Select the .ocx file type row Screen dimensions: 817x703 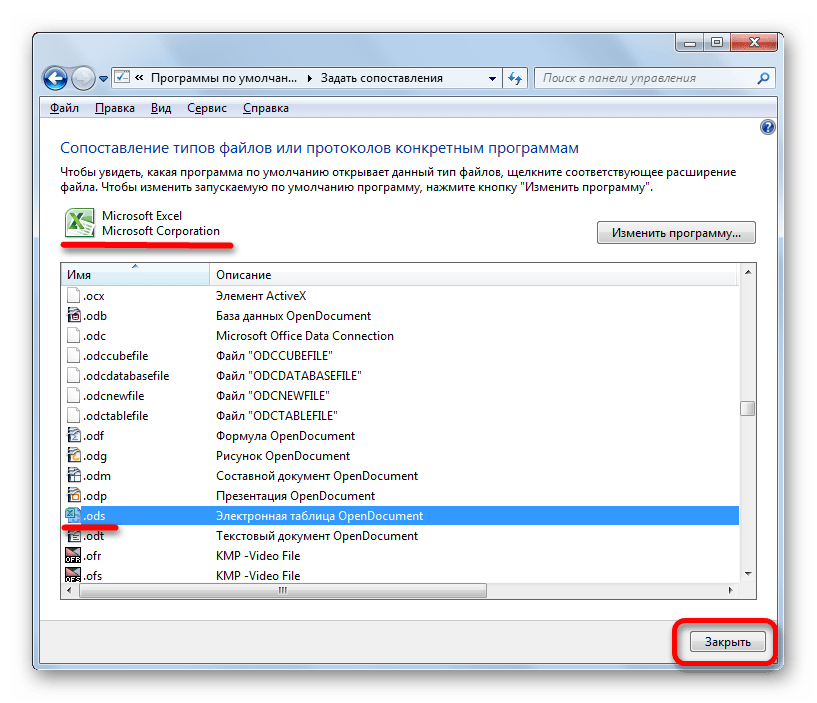tap(400, 296)
